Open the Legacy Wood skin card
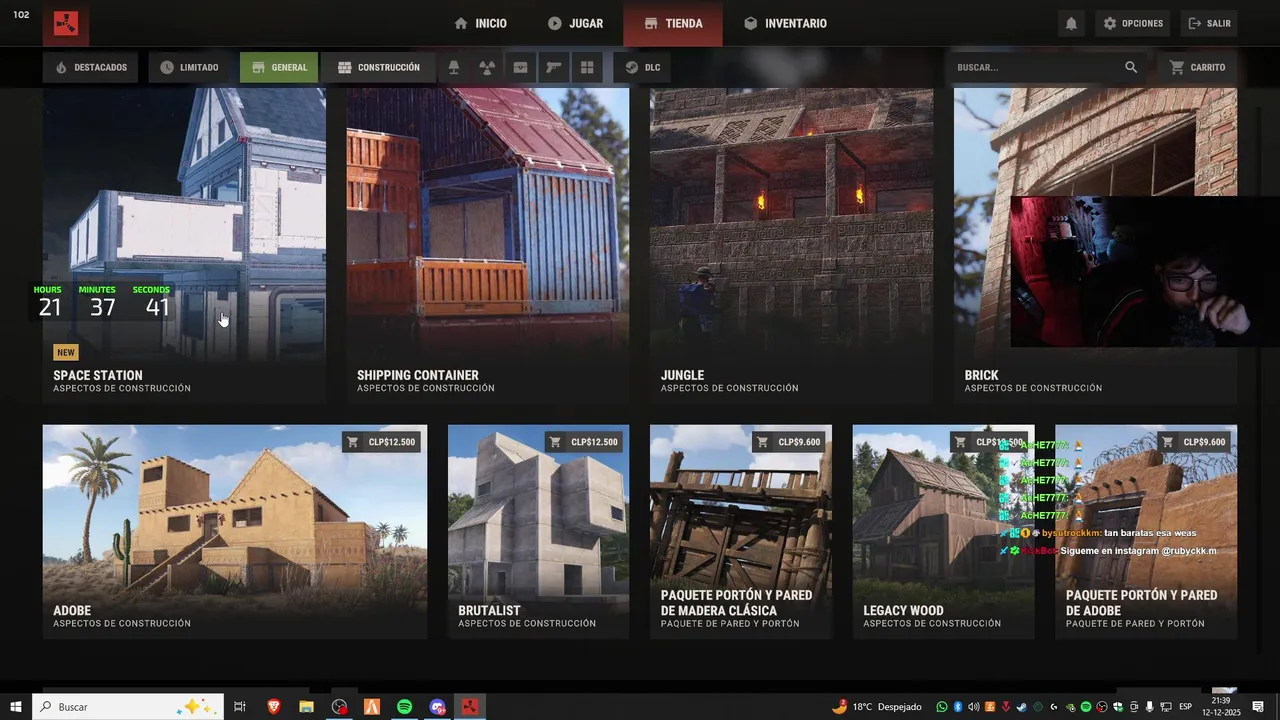Image resolution: width=1280 pixels, height=720 pixels. click(x=943, y=532)
